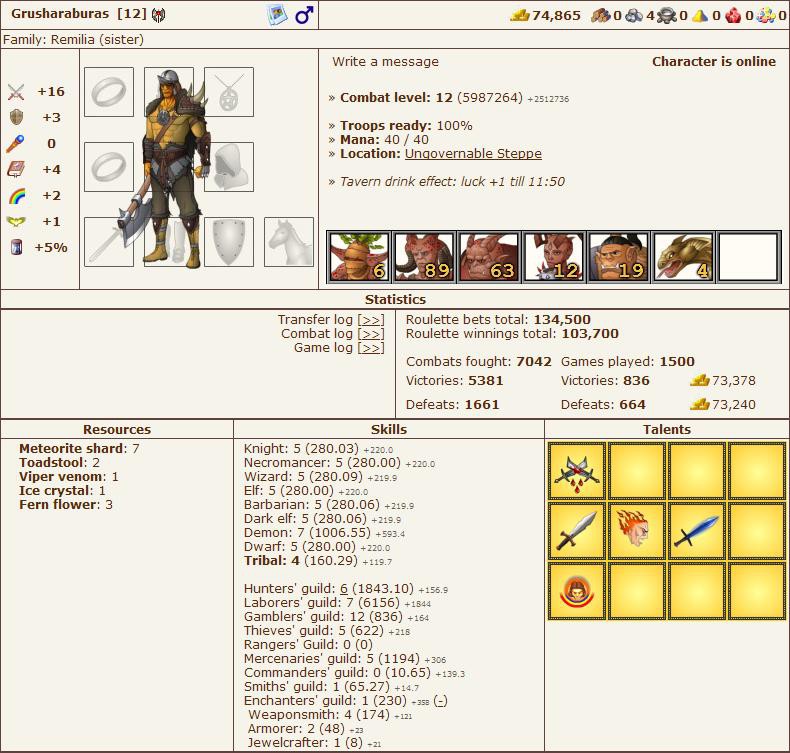Open the amulet necklace equipment slot
This screenshot has height=753, width=790.
229,92
